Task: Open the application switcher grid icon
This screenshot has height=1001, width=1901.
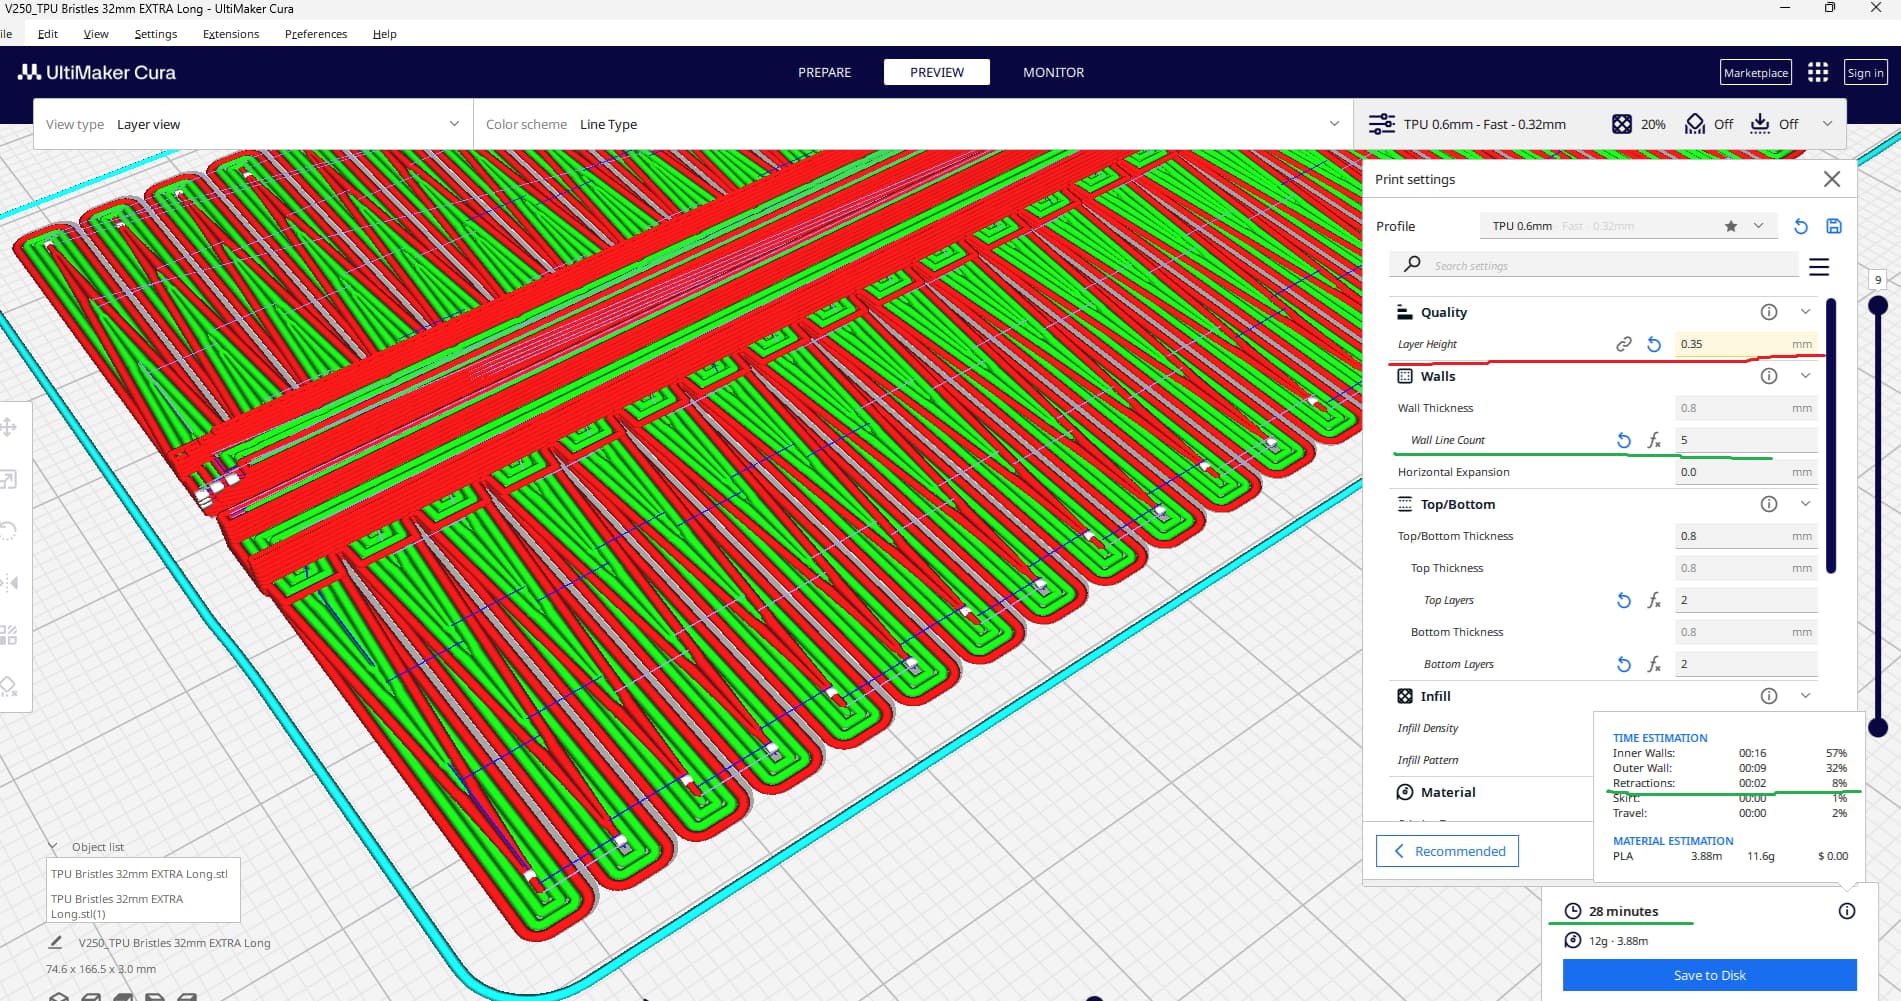Action: [1818, 72]
